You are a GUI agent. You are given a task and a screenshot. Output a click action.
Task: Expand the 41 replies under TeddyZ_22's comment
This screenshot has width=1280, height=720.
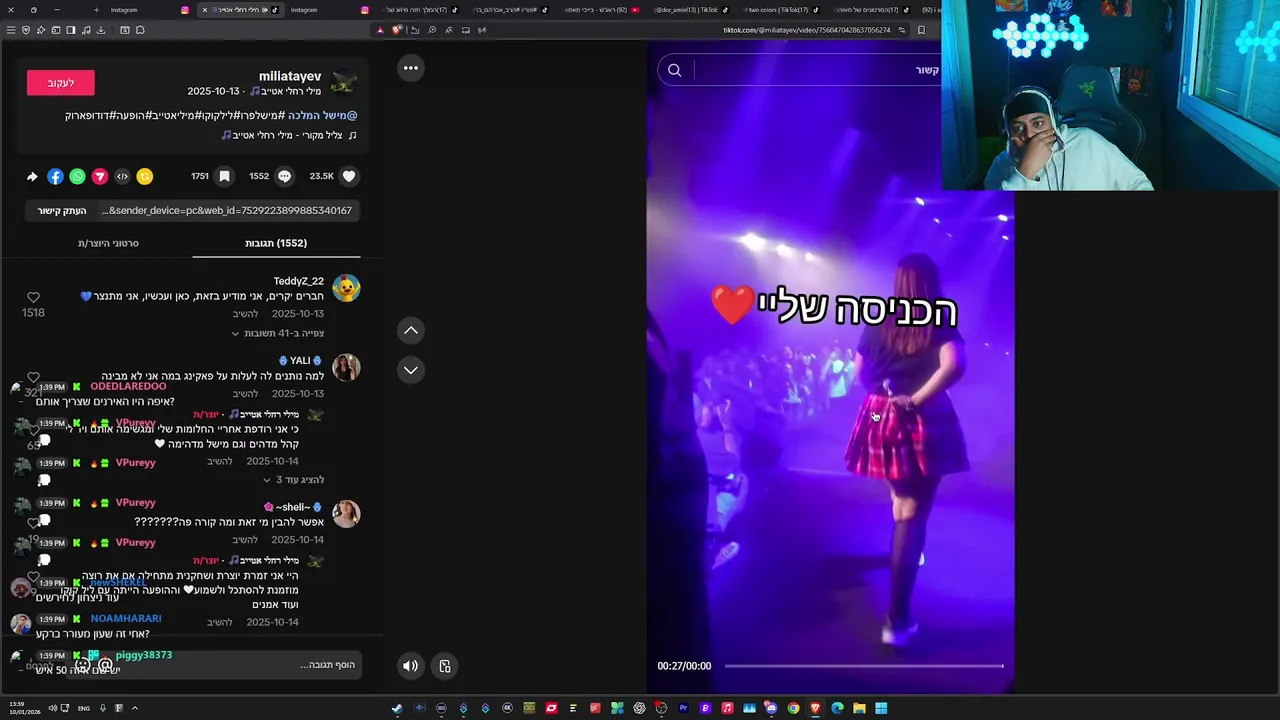click(278, 333)
